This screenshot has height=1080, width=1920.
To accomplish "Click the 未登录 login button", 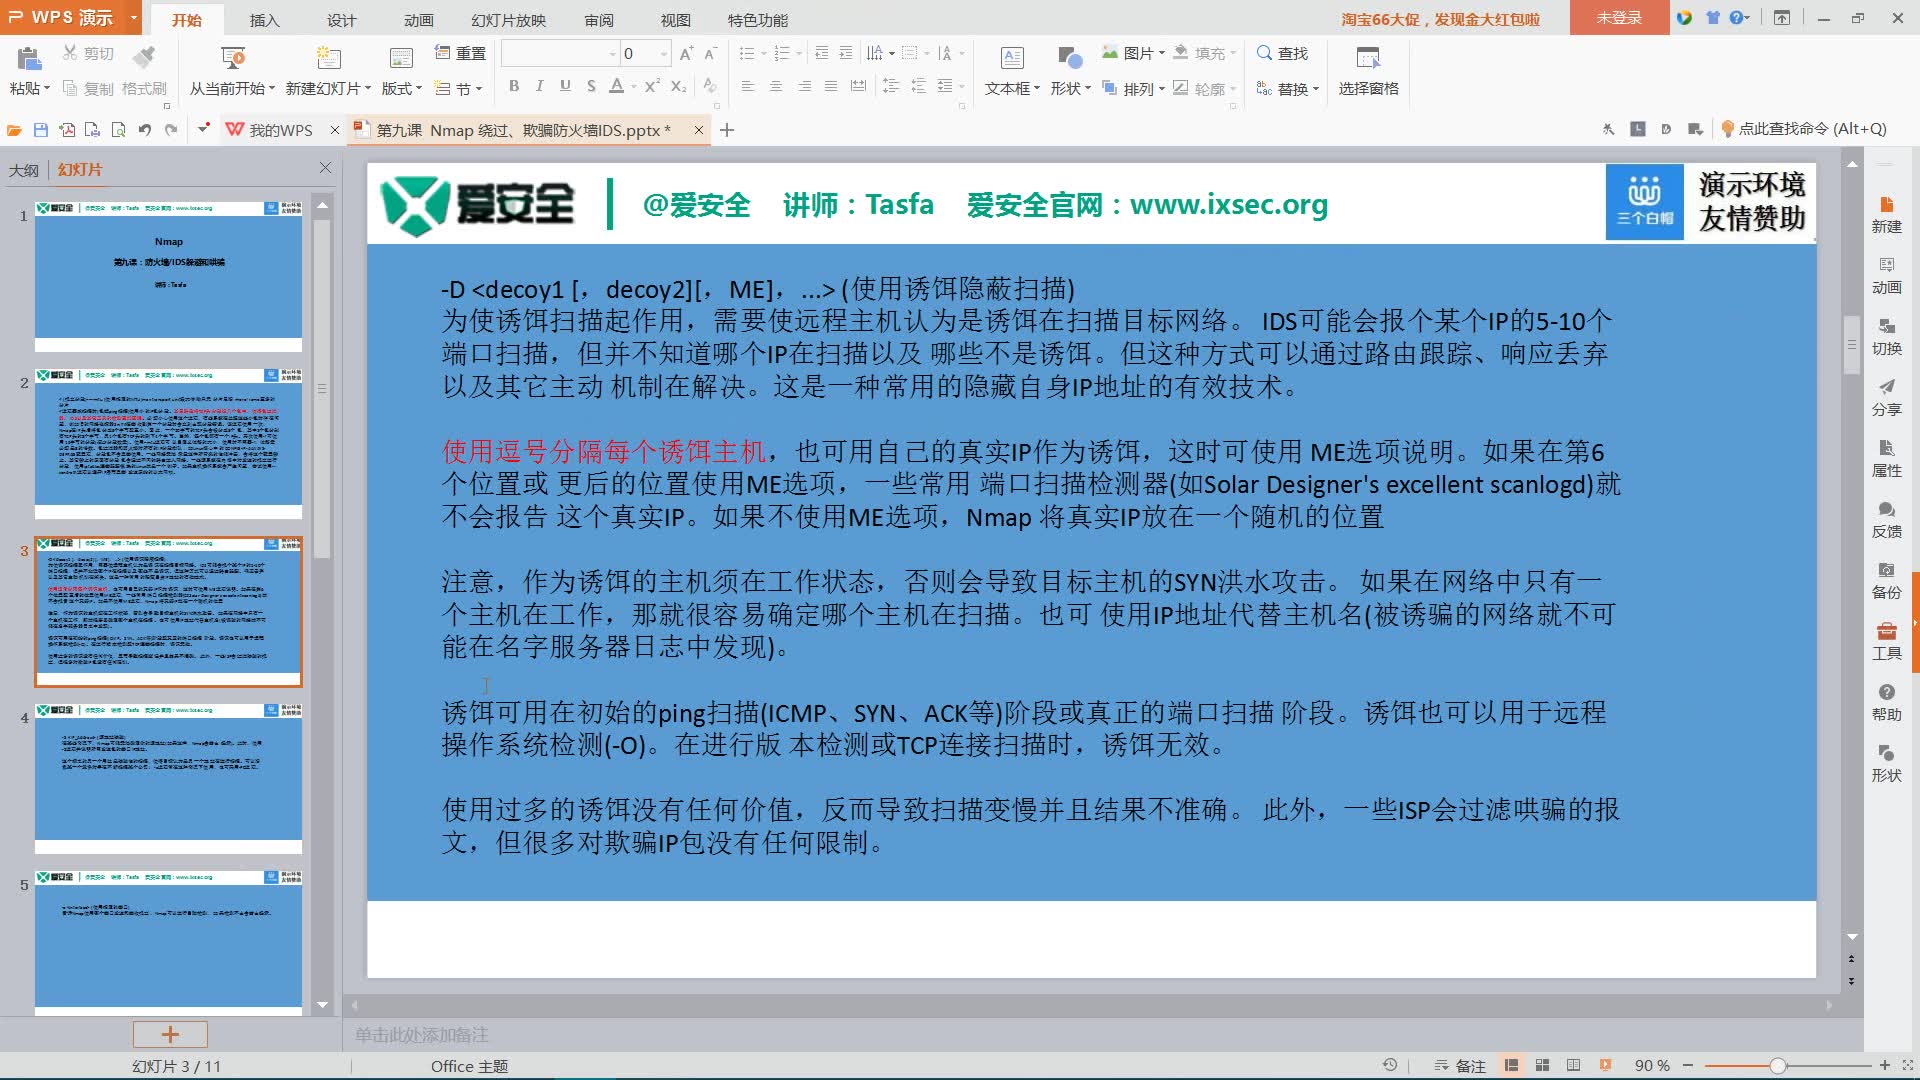I will coord(1618,17).
